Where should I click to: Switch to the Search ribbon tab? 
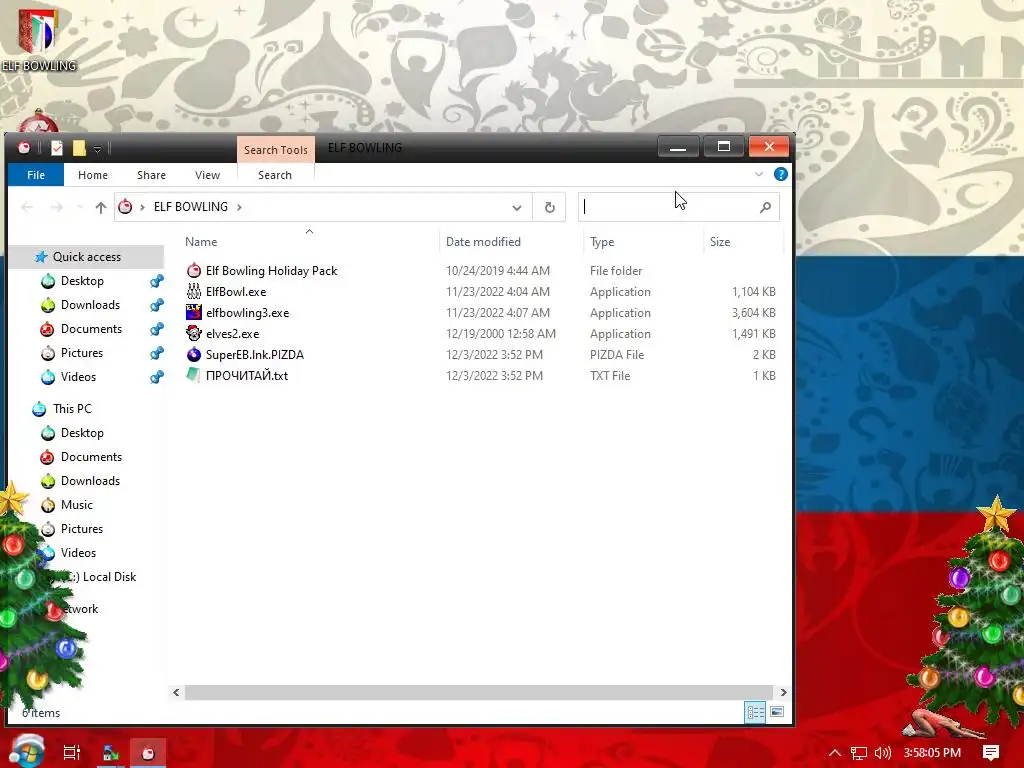point(275,175)
